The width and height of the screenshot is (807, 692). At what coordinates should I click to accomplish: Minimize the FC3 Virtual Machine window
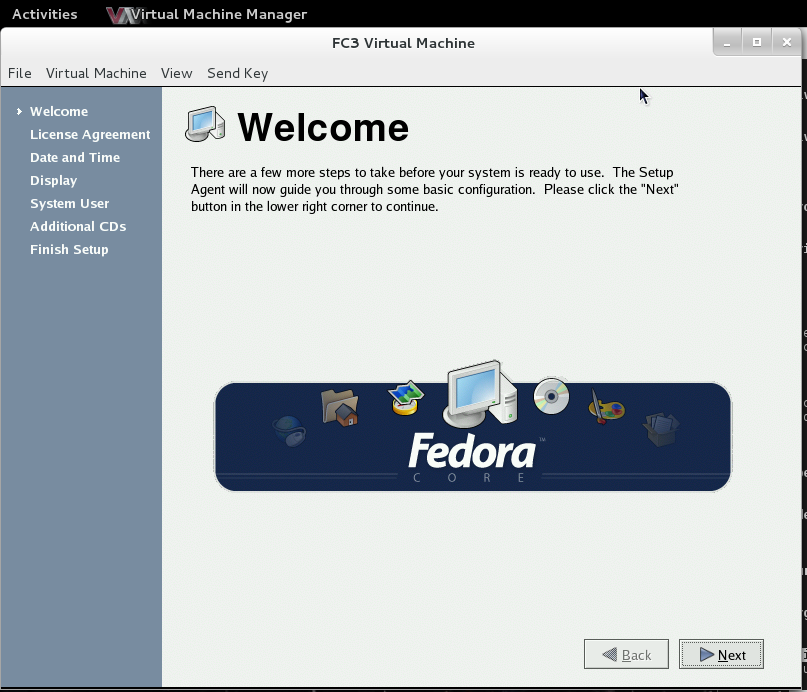pyautogui.click(x=727, y=43)
